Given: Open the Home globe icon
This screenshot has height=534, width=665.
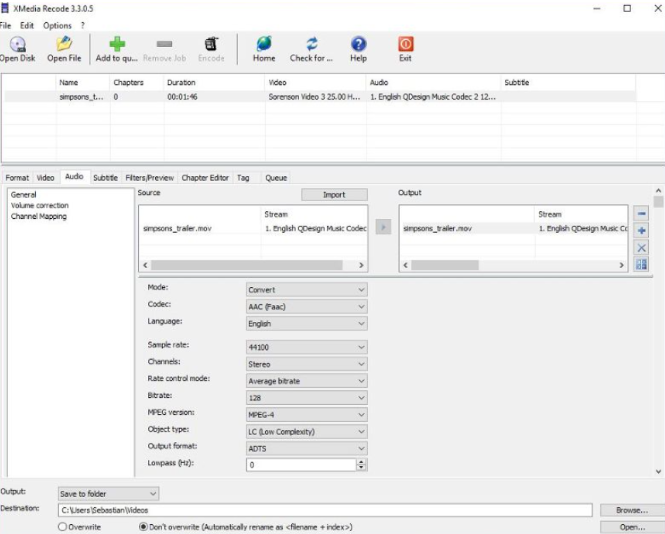Looking at the screenshot, I should coord(264,45).
